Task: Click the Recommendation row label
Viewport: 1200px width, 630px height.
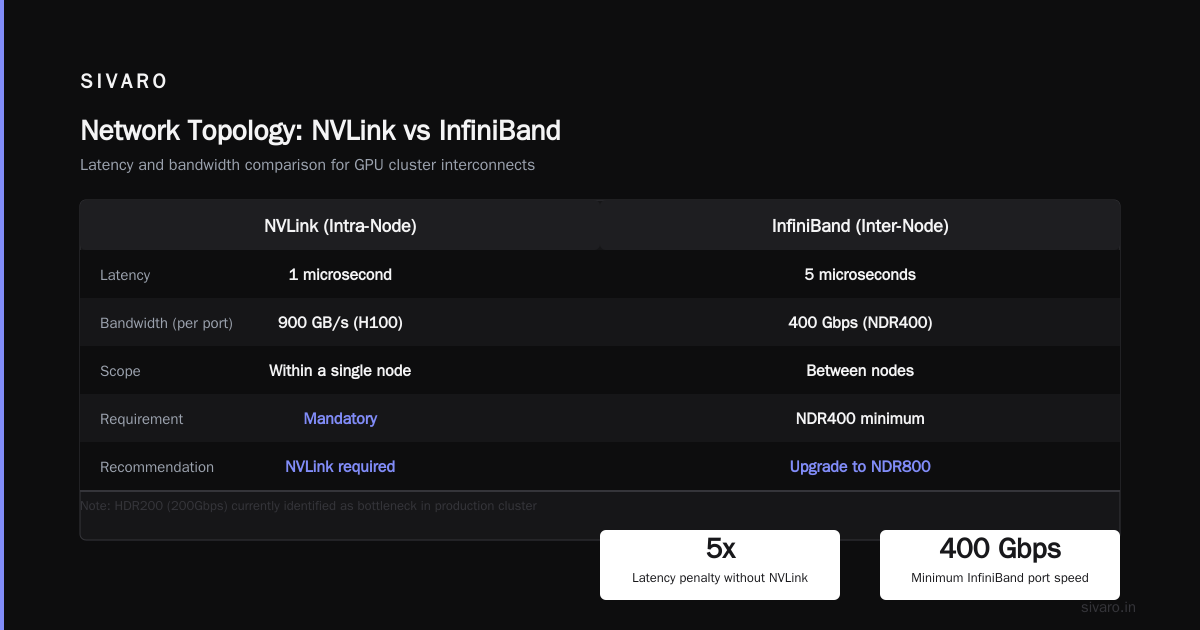Action: pos(157,467)
